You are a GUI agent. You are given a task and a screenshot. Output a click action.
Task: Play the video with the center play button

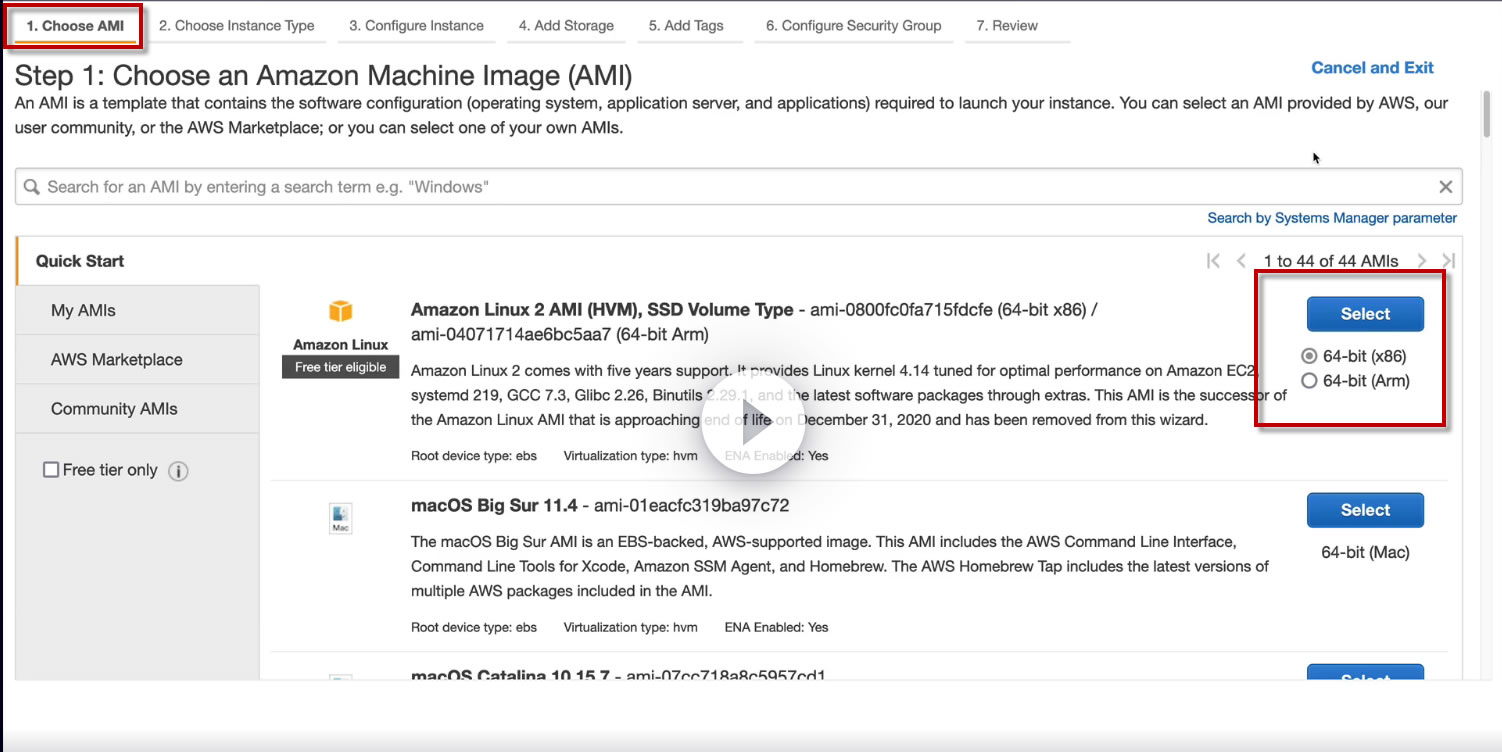pyautogui.click(x=752, y=424)
